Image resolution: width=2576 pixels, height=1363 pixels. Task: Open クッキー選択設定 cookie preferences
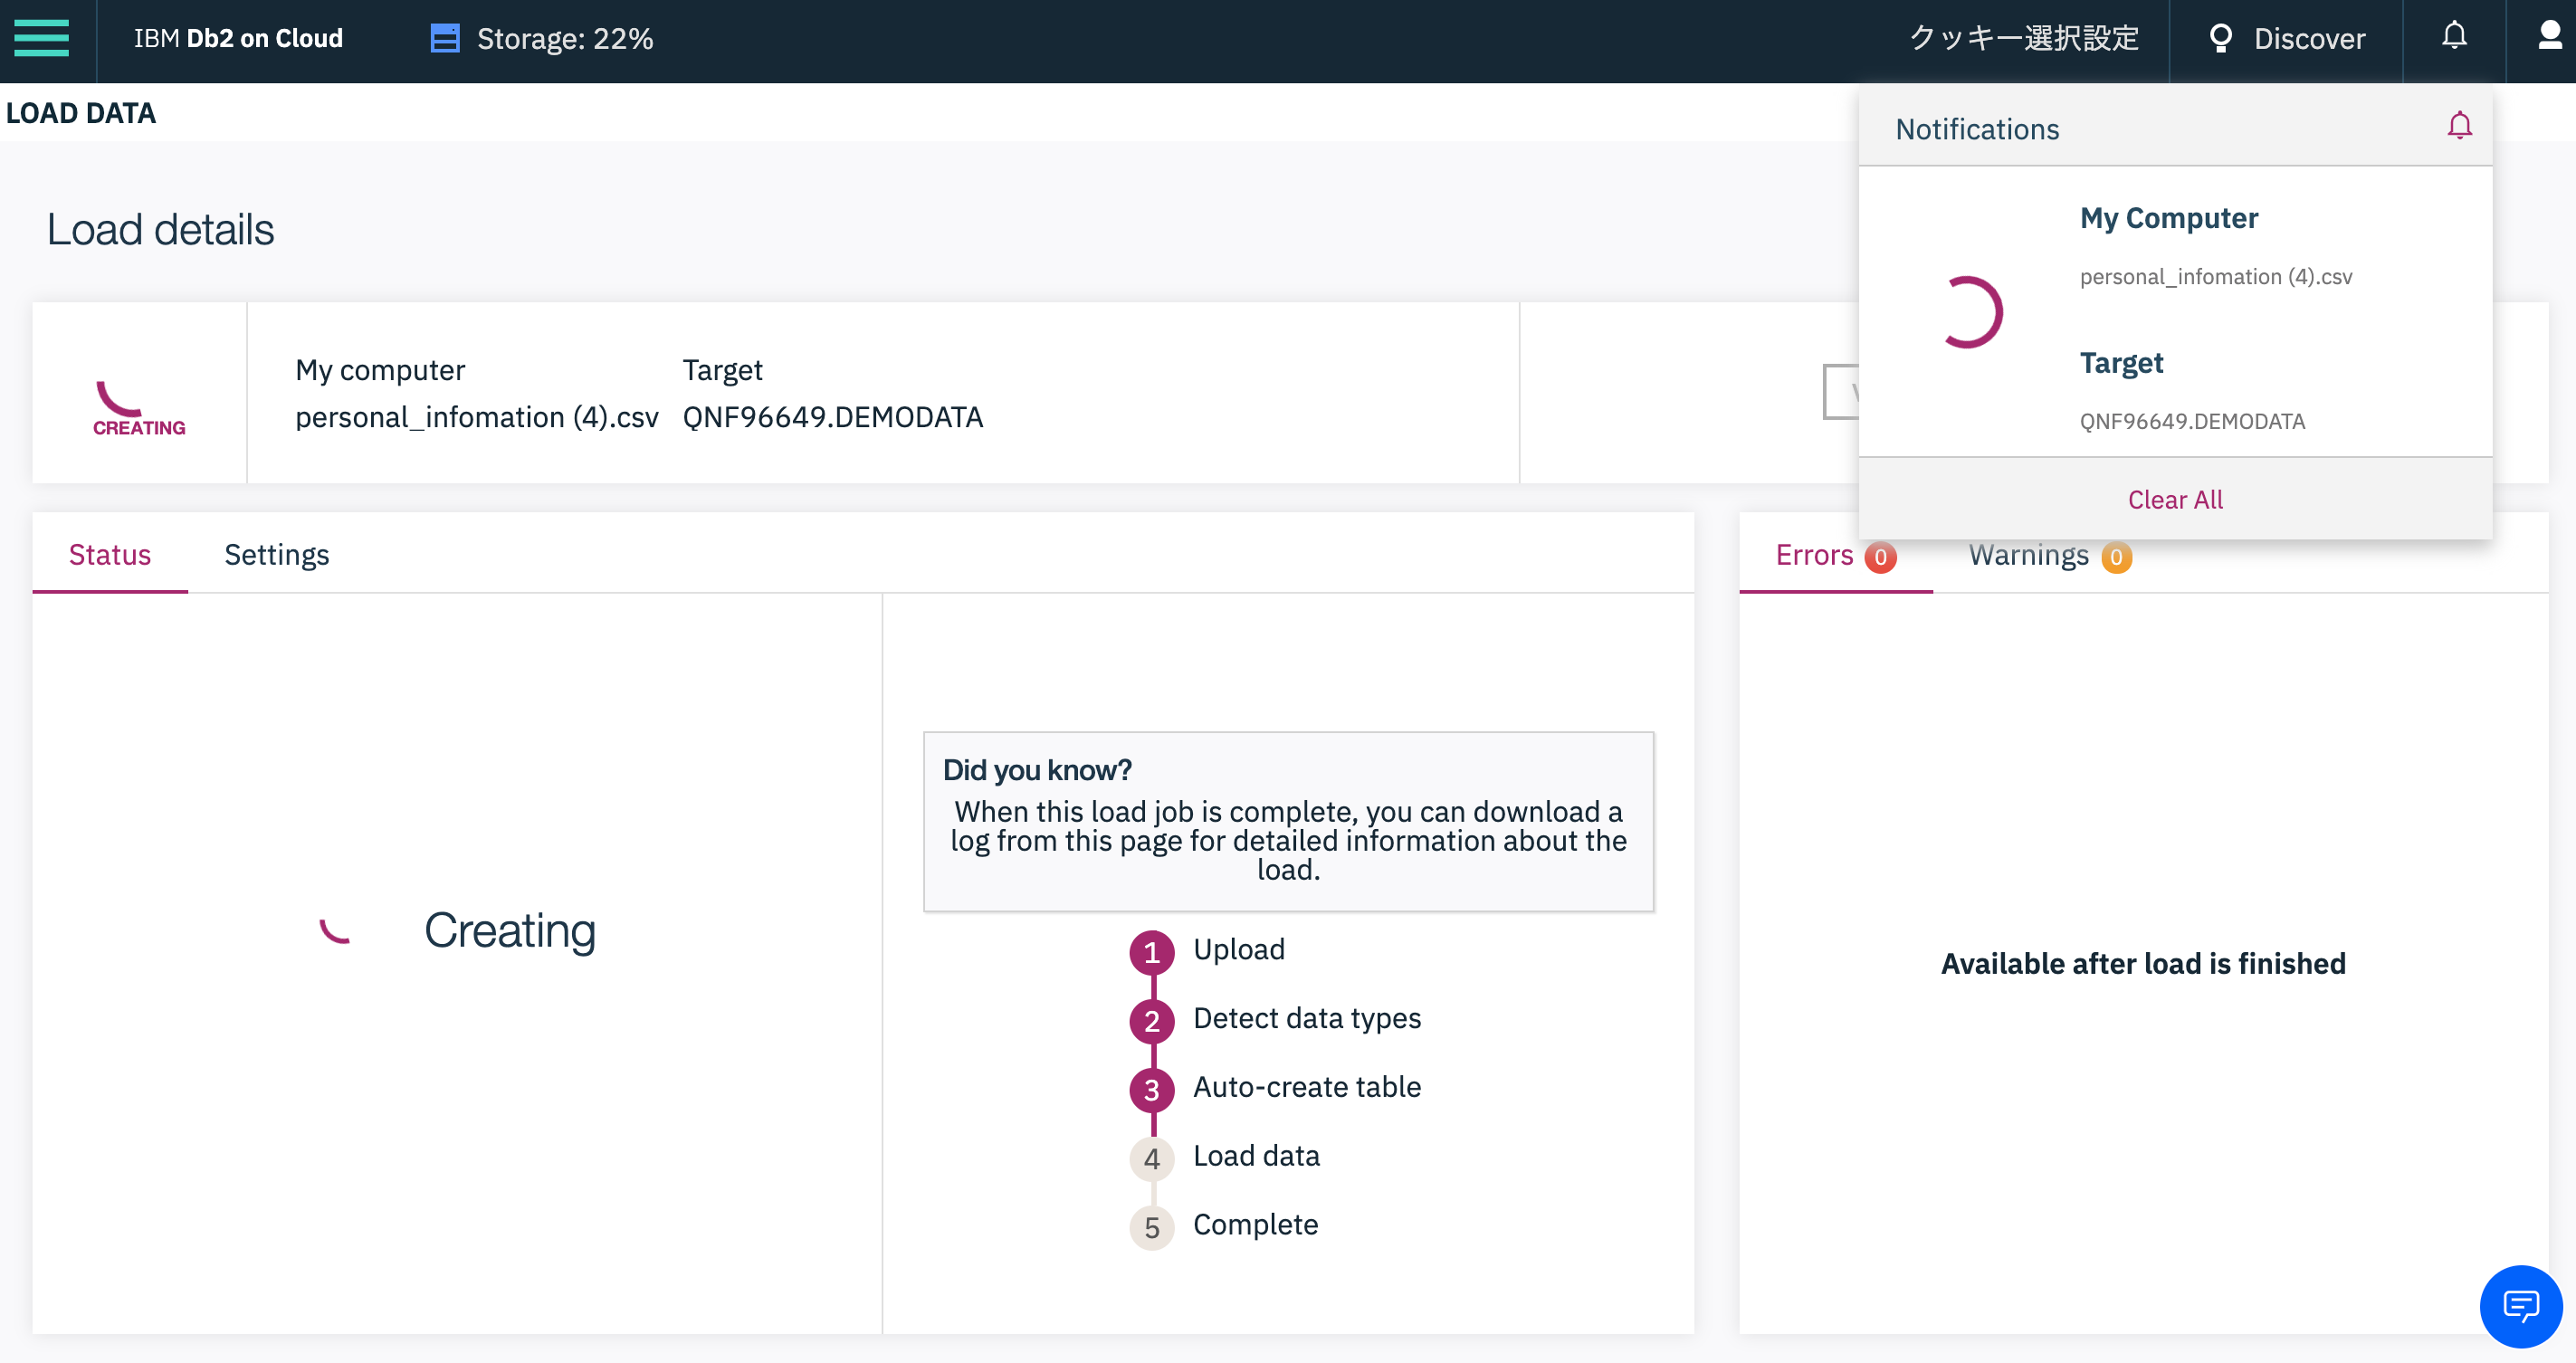[2024, 38]
